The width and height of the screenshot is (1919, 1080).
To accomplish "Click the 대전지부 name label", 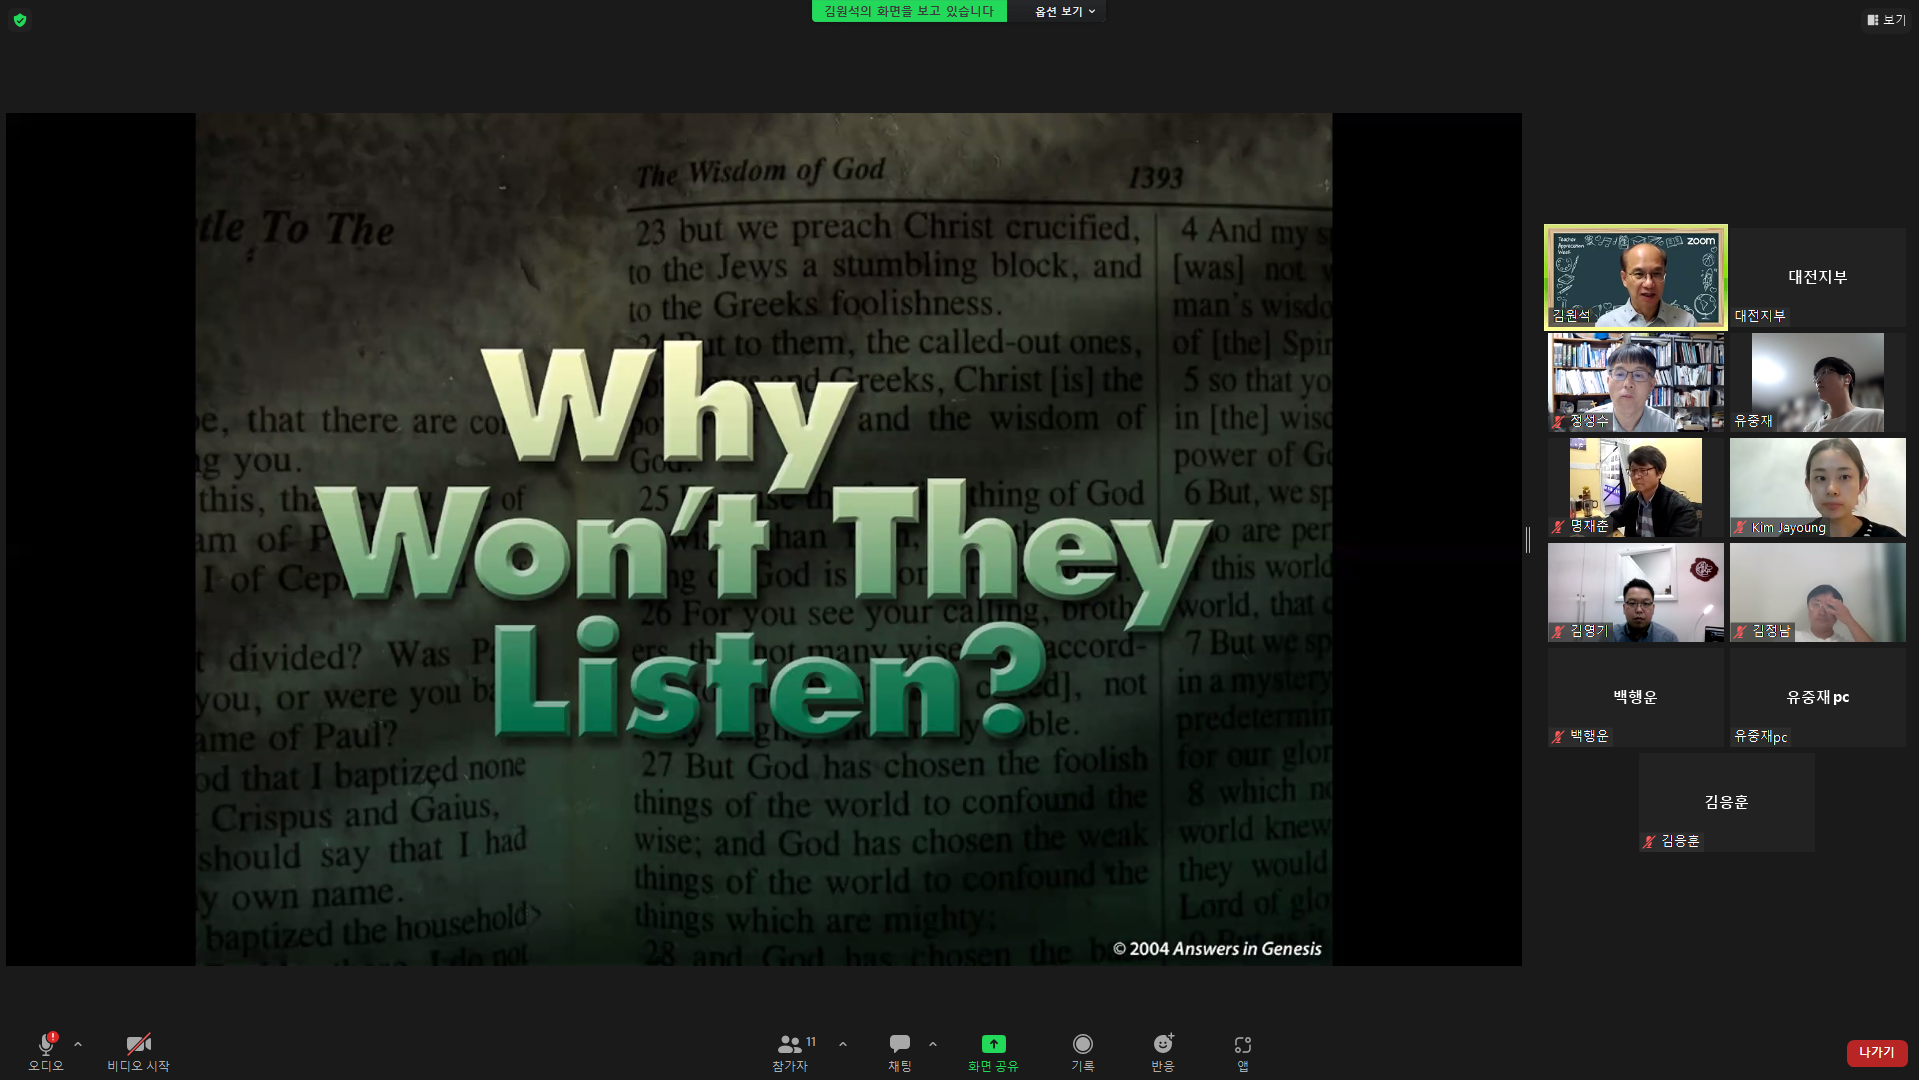I will point(1760,316).
